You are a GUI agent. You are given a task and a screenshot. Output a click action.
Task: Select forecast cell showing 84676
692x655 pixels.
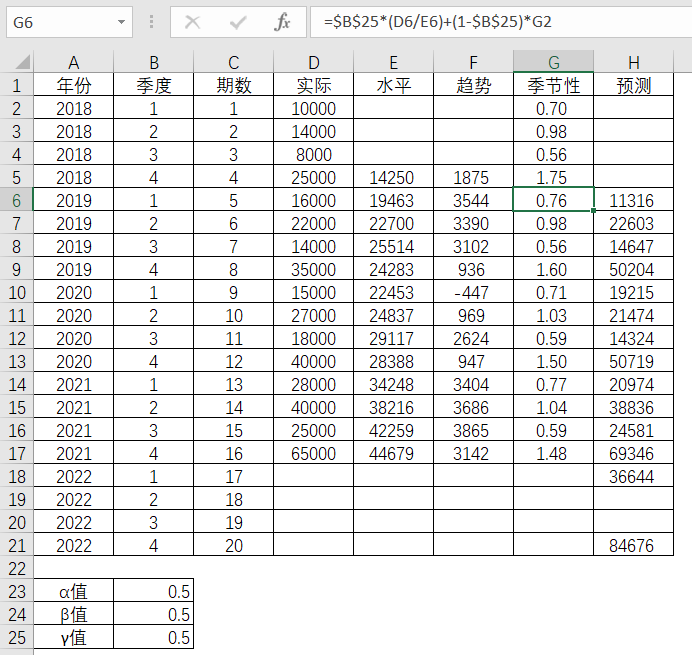633,545
